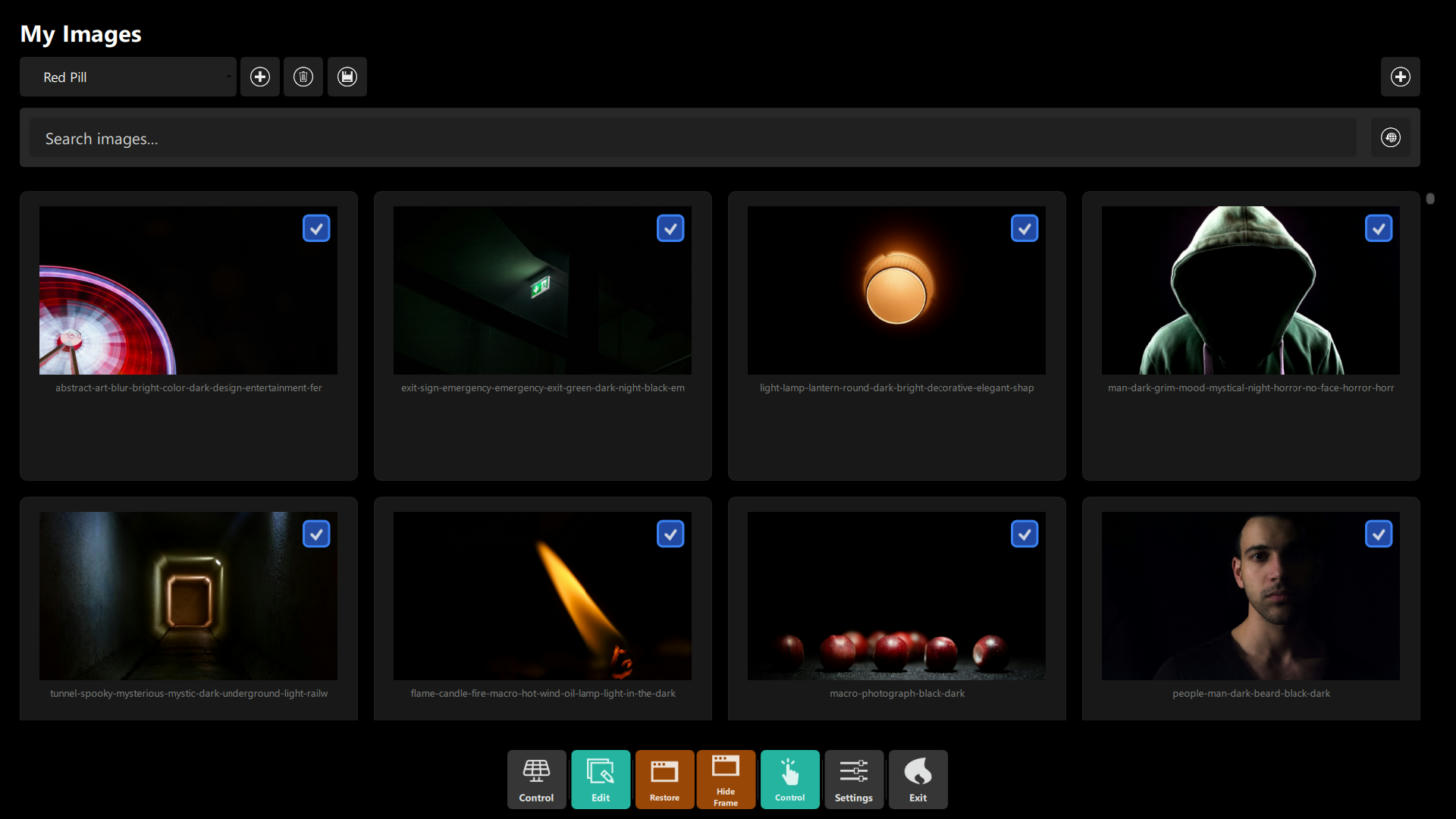The image size is (1456, 819).
Task: Click the Restore window button
Action: [x=664, y=779]
